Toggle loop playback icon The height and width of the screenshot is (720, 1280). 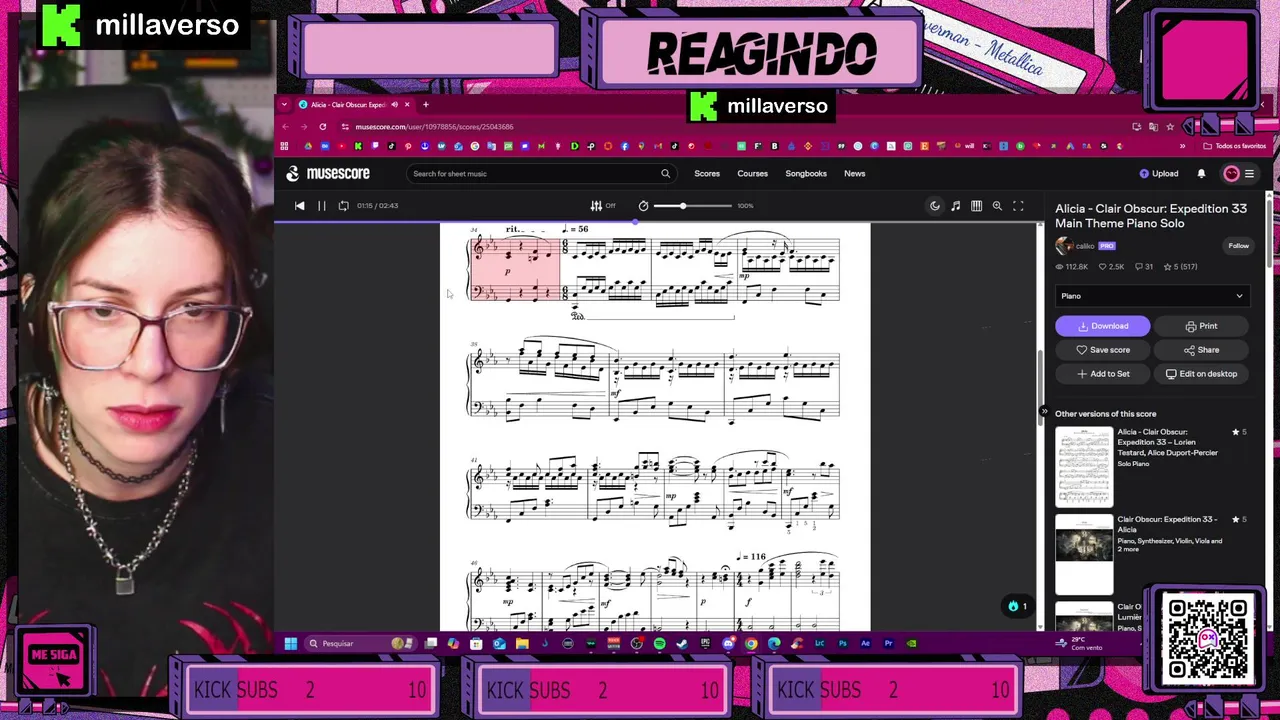click(344, 205)
